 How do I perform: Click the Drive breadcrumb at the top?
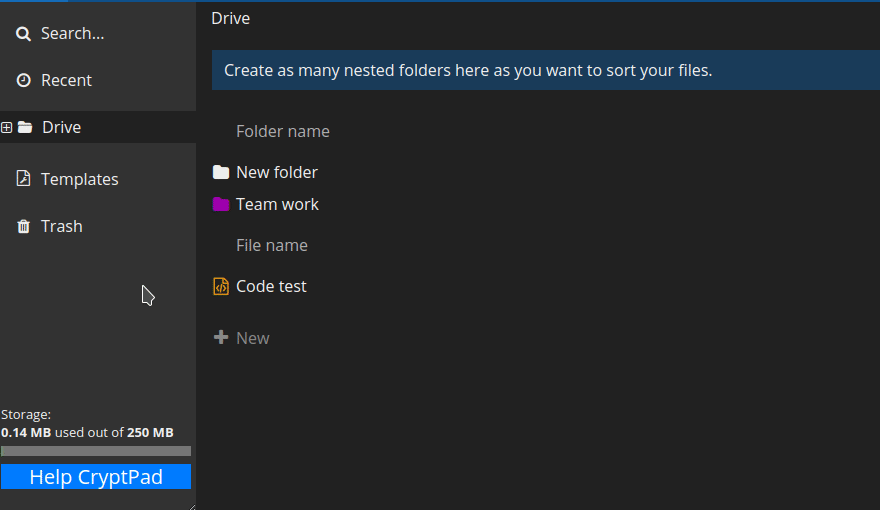coord(230,18)
